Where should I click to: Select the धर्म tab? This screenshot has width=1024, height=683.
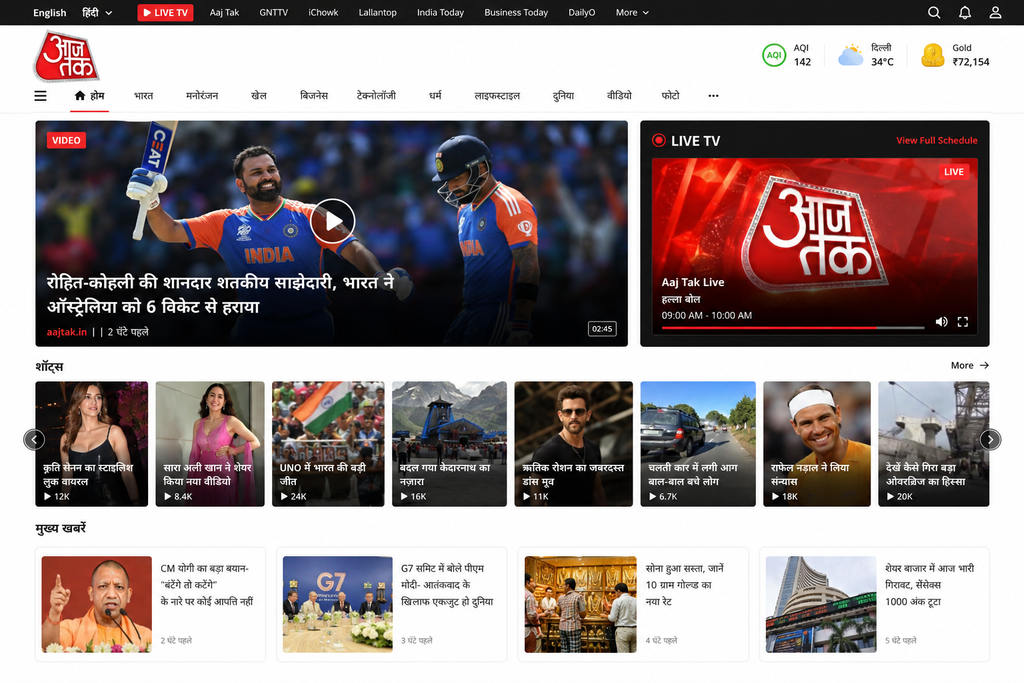pos(436,96)
